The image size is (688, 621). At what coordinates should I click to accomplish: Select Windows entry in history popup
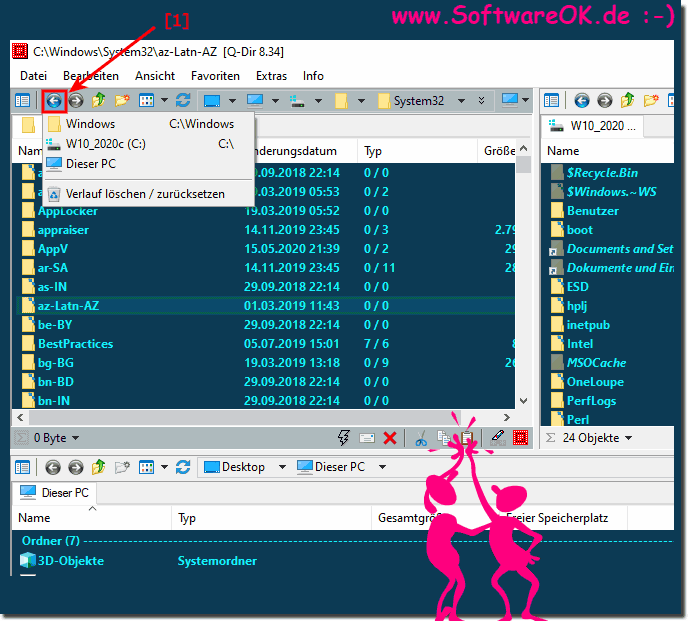click(x=148, y=124)
